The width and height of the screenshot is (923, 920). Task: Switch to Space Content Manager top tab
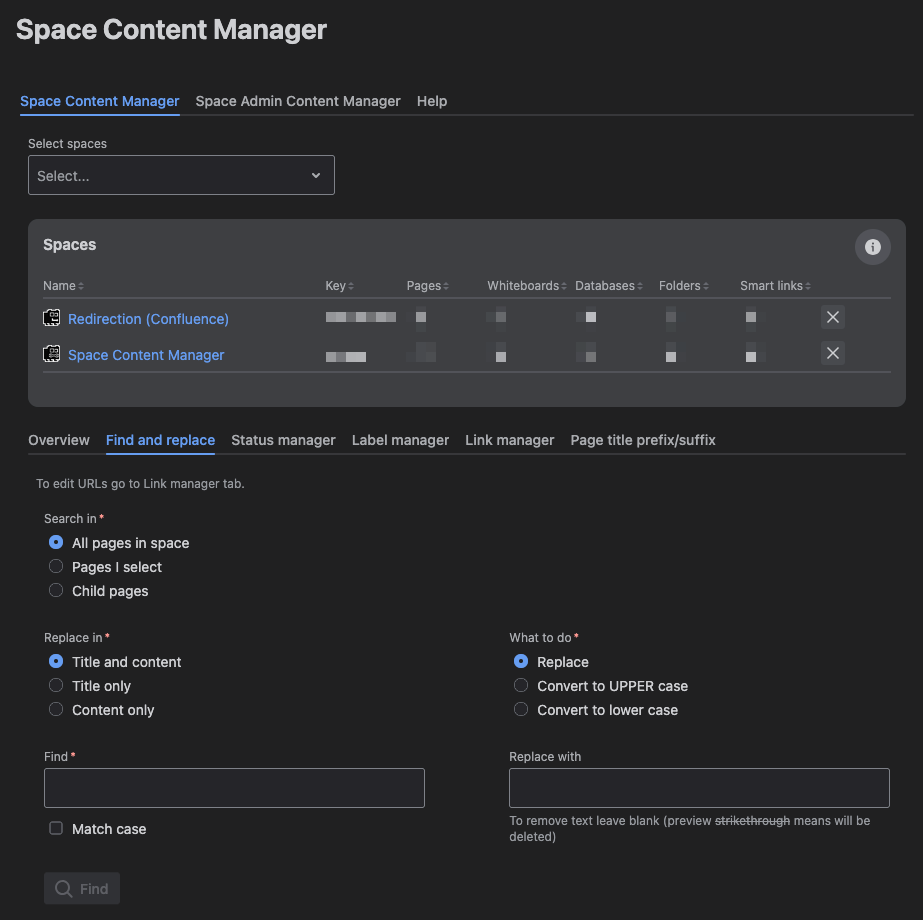point(99,101)
